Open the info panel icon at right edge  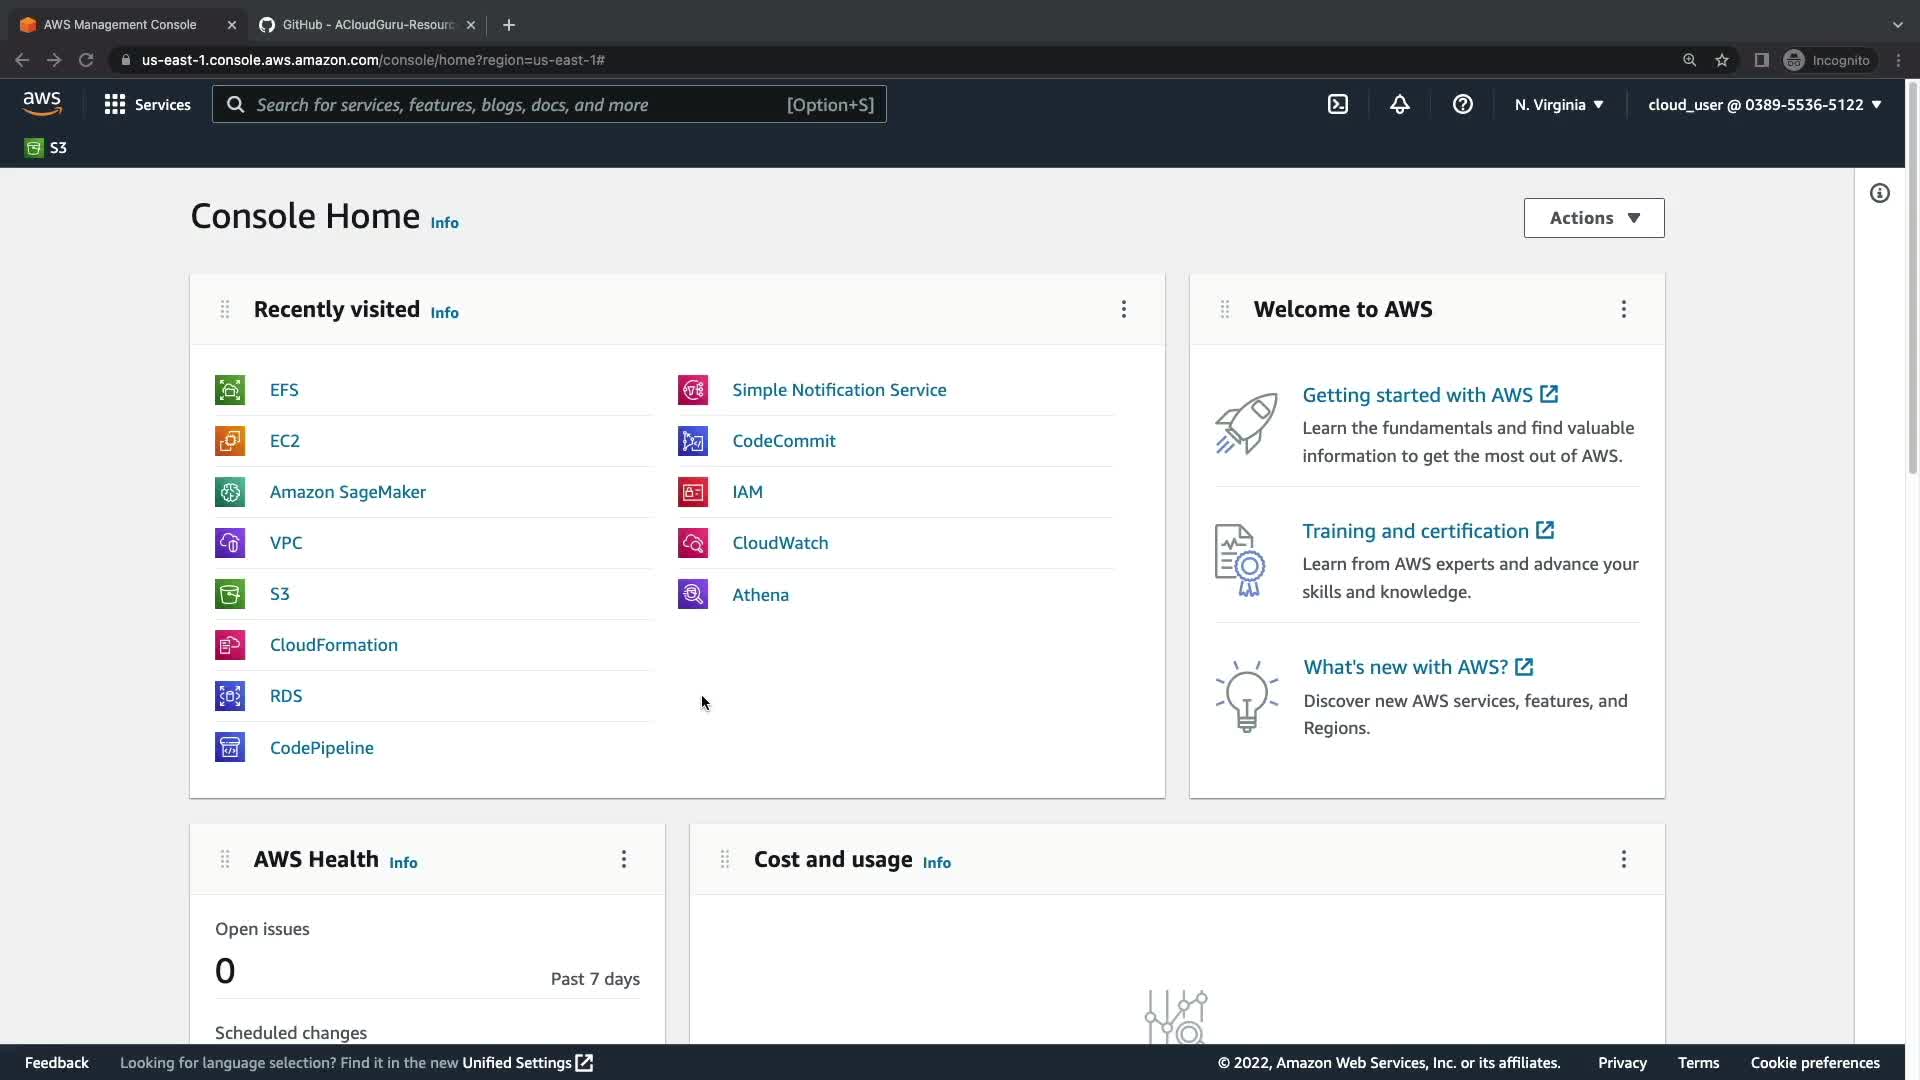coord(1880,193)
